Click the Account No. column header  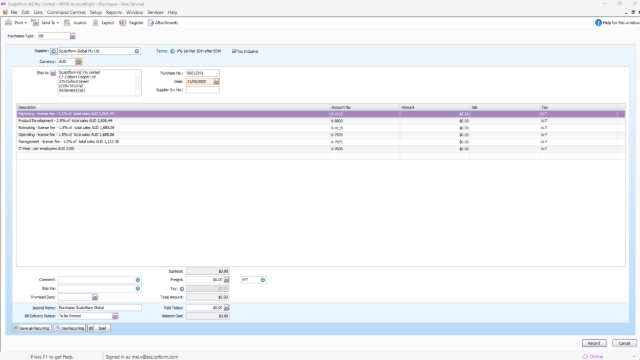[x=364, y=107]
